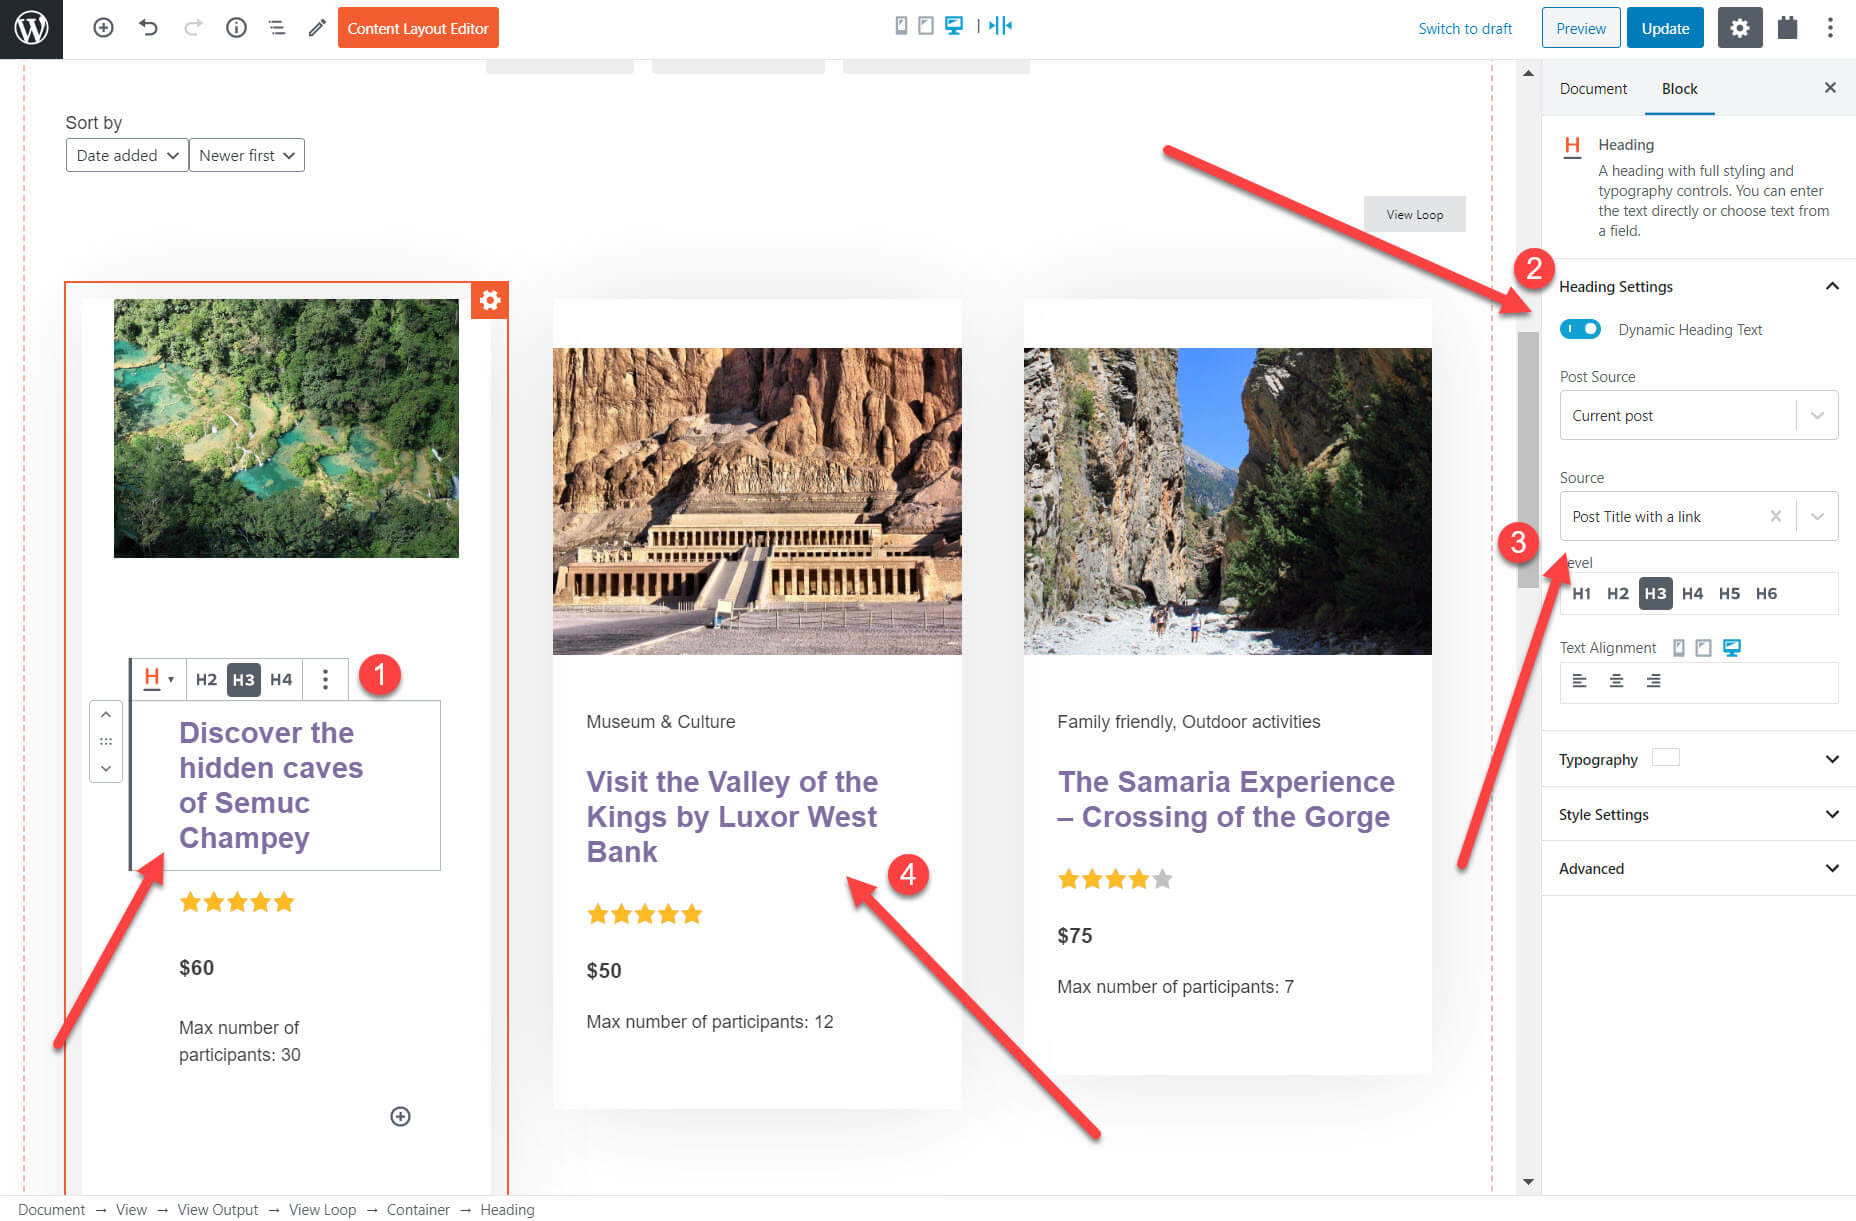Screen dimensions: 1856x1221
Task: Grab the heading block drag handle
Action: coord(106,742)
